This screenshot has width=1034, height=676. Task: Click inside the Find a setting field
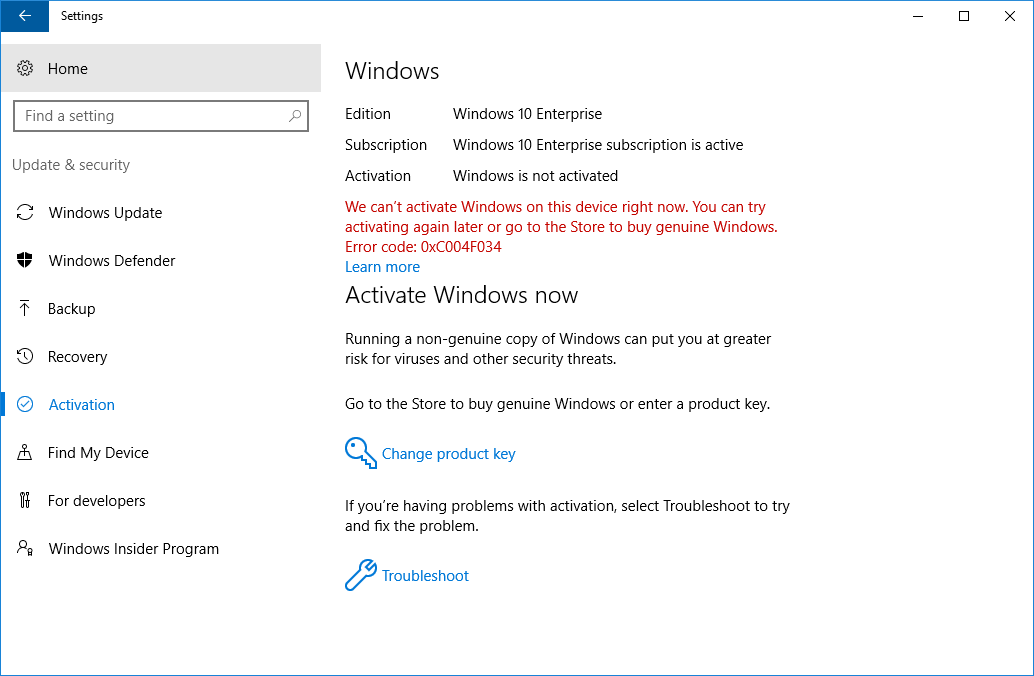[150, 116]
